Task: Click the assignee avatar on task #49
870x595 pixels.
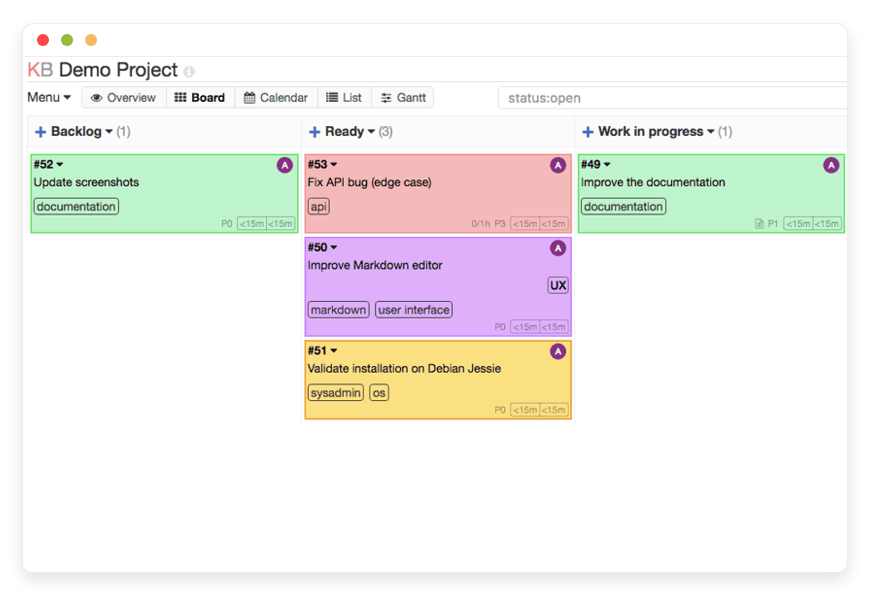Action: click(831, 165)
